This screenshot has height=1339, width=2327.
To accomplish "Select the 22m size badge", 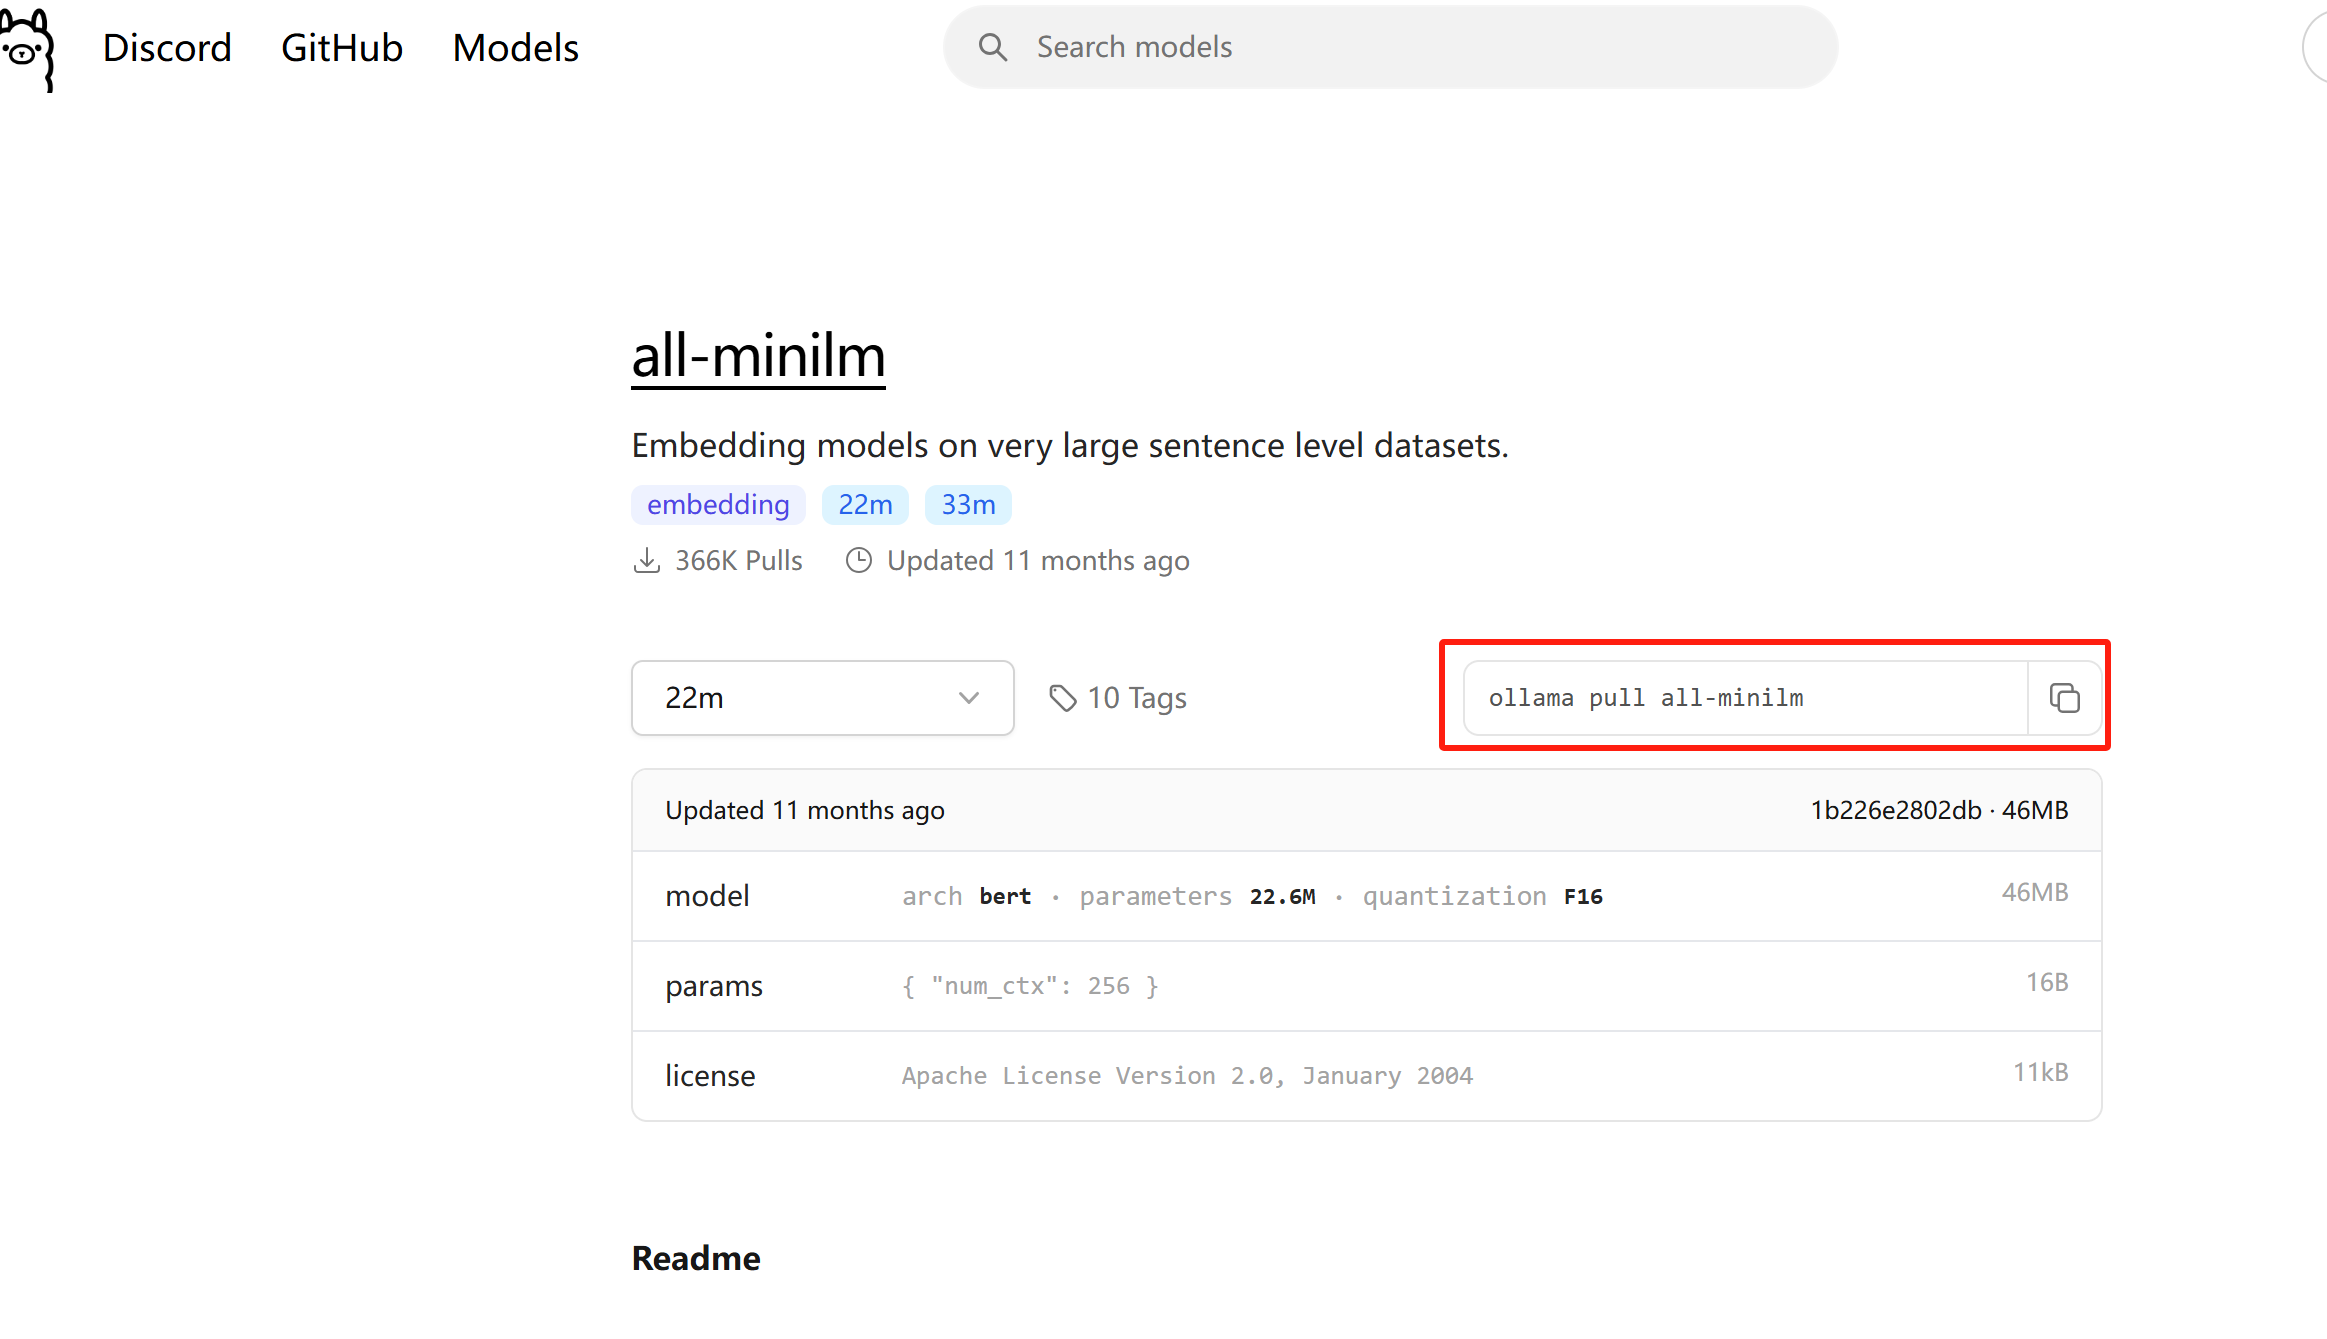I will tap(865, 505).
